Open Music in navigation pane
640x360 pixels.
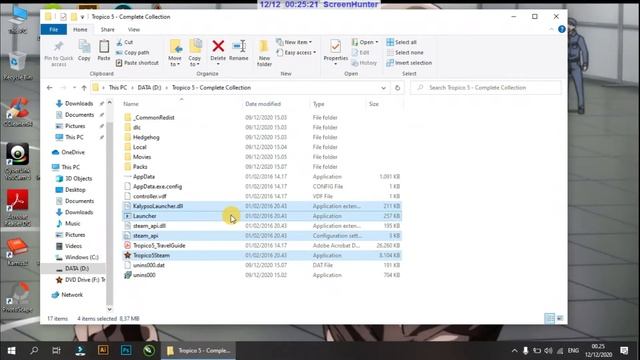click(73, 223)
